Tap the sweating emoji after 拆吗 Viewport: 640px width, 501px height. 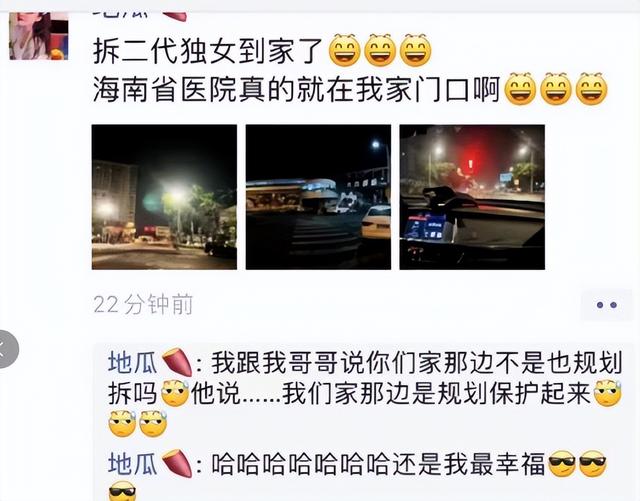tap(175, 393)
